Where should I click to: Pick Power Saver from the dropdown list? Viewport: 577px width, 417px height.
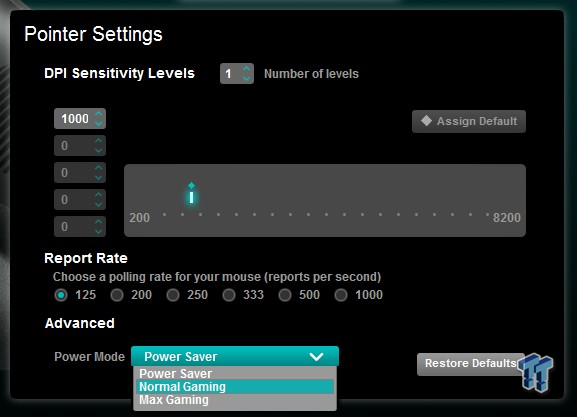(x=235, y=373)
